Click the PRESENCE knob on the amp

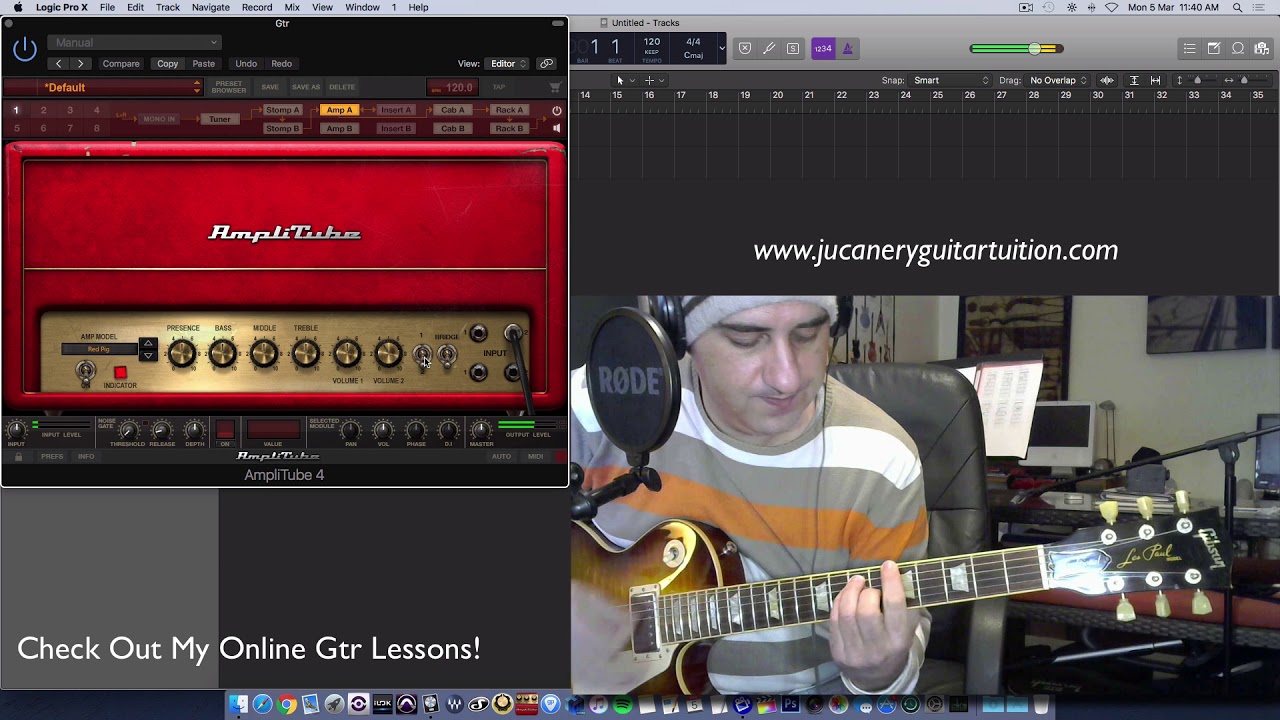tap(182, 353)
